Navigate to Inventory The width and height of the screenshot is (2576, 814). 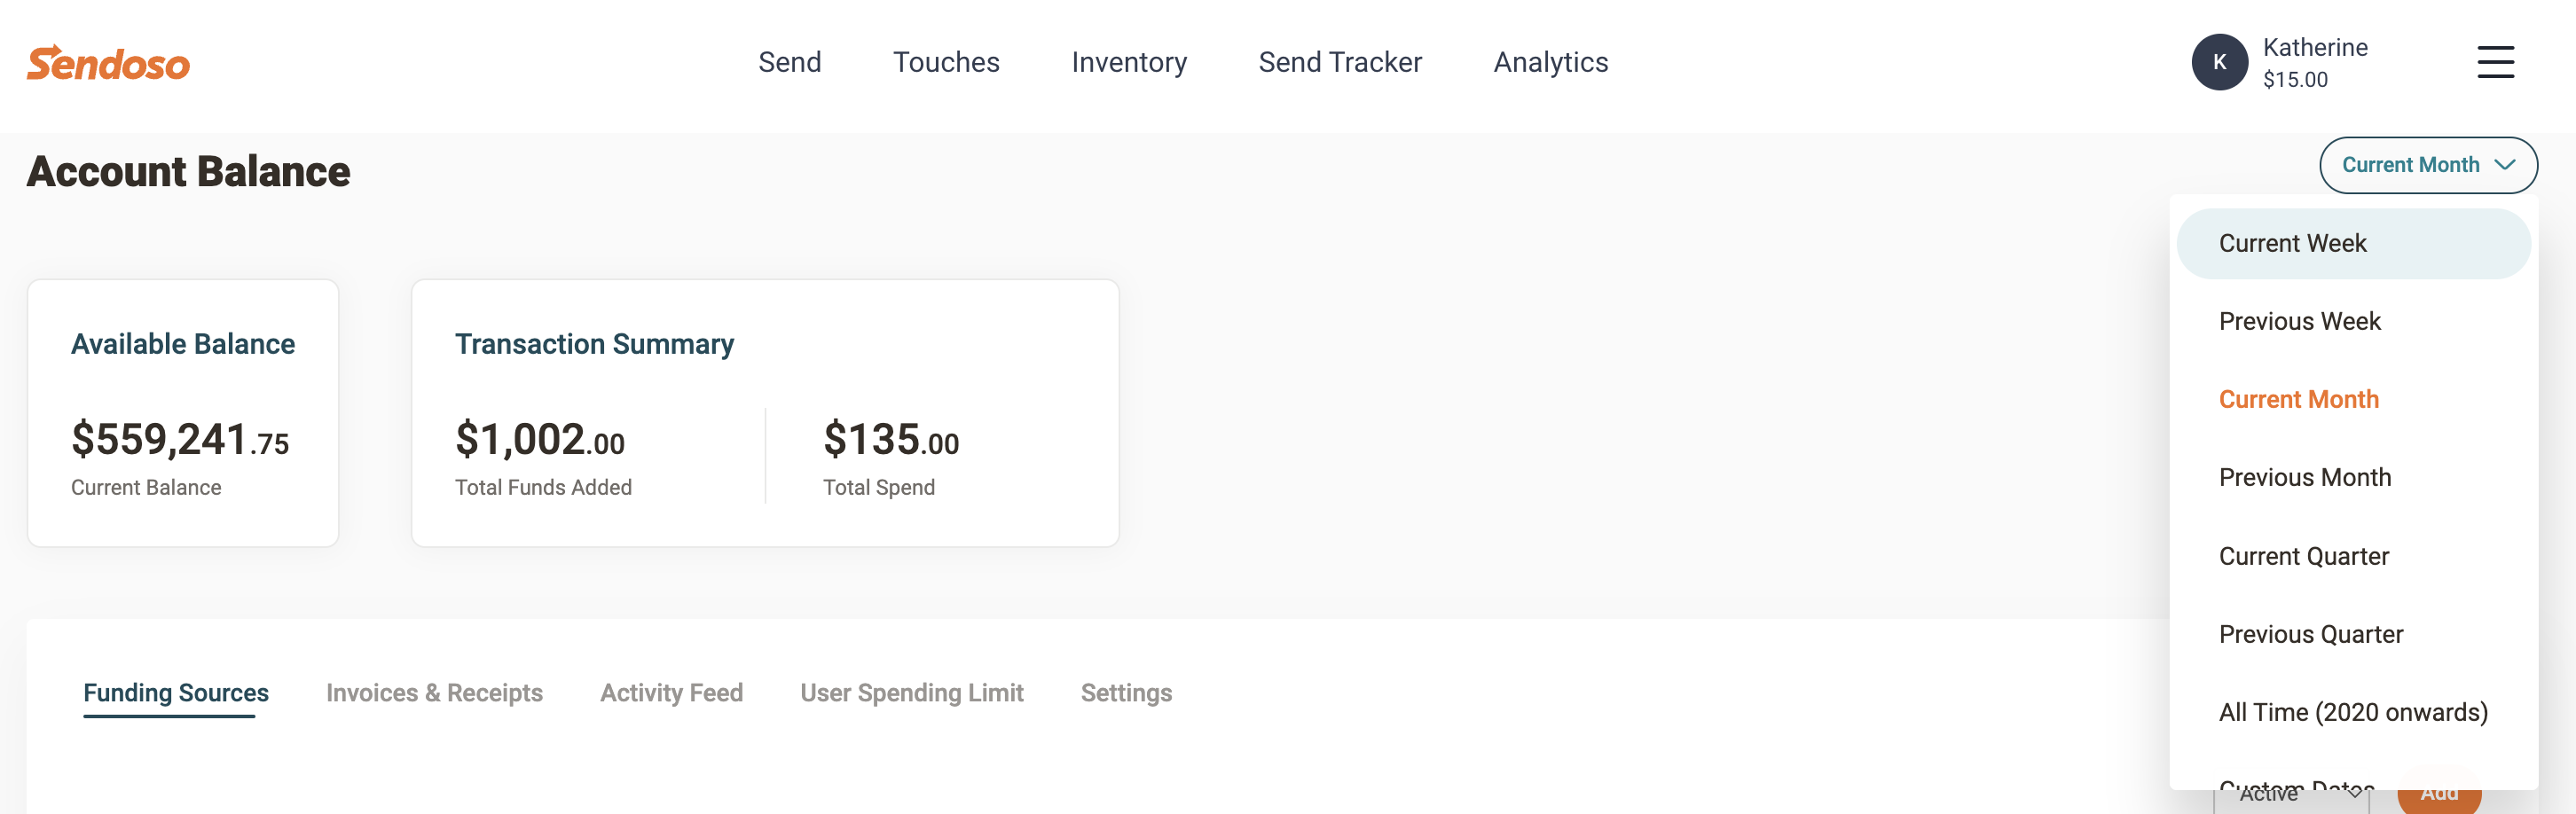click(x=1128, y=62)
